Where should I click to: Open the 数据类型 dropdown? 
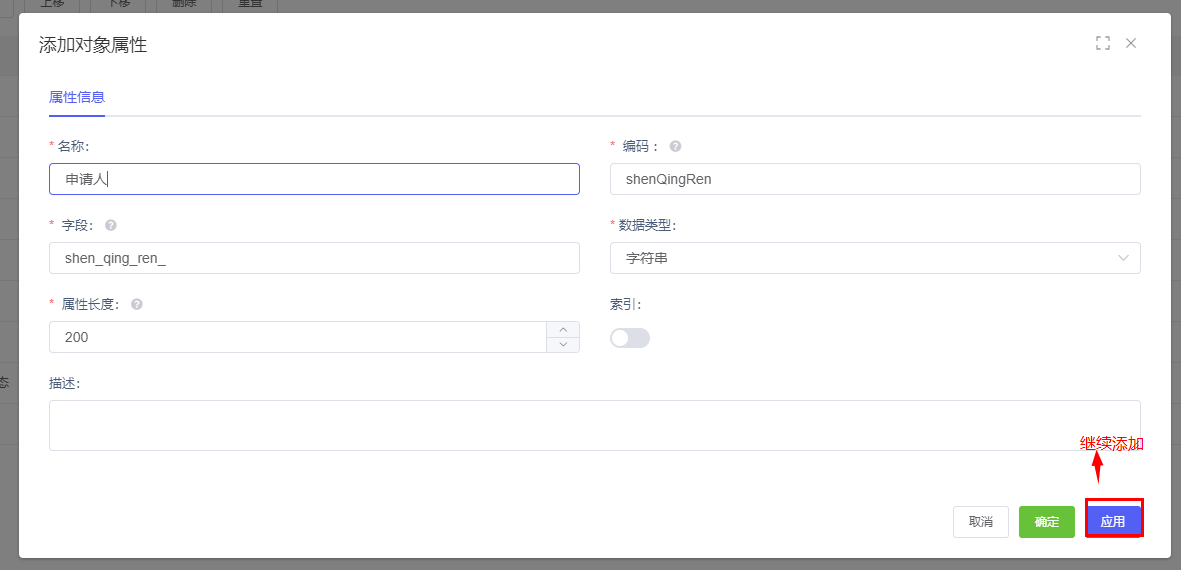pos(875,258)
